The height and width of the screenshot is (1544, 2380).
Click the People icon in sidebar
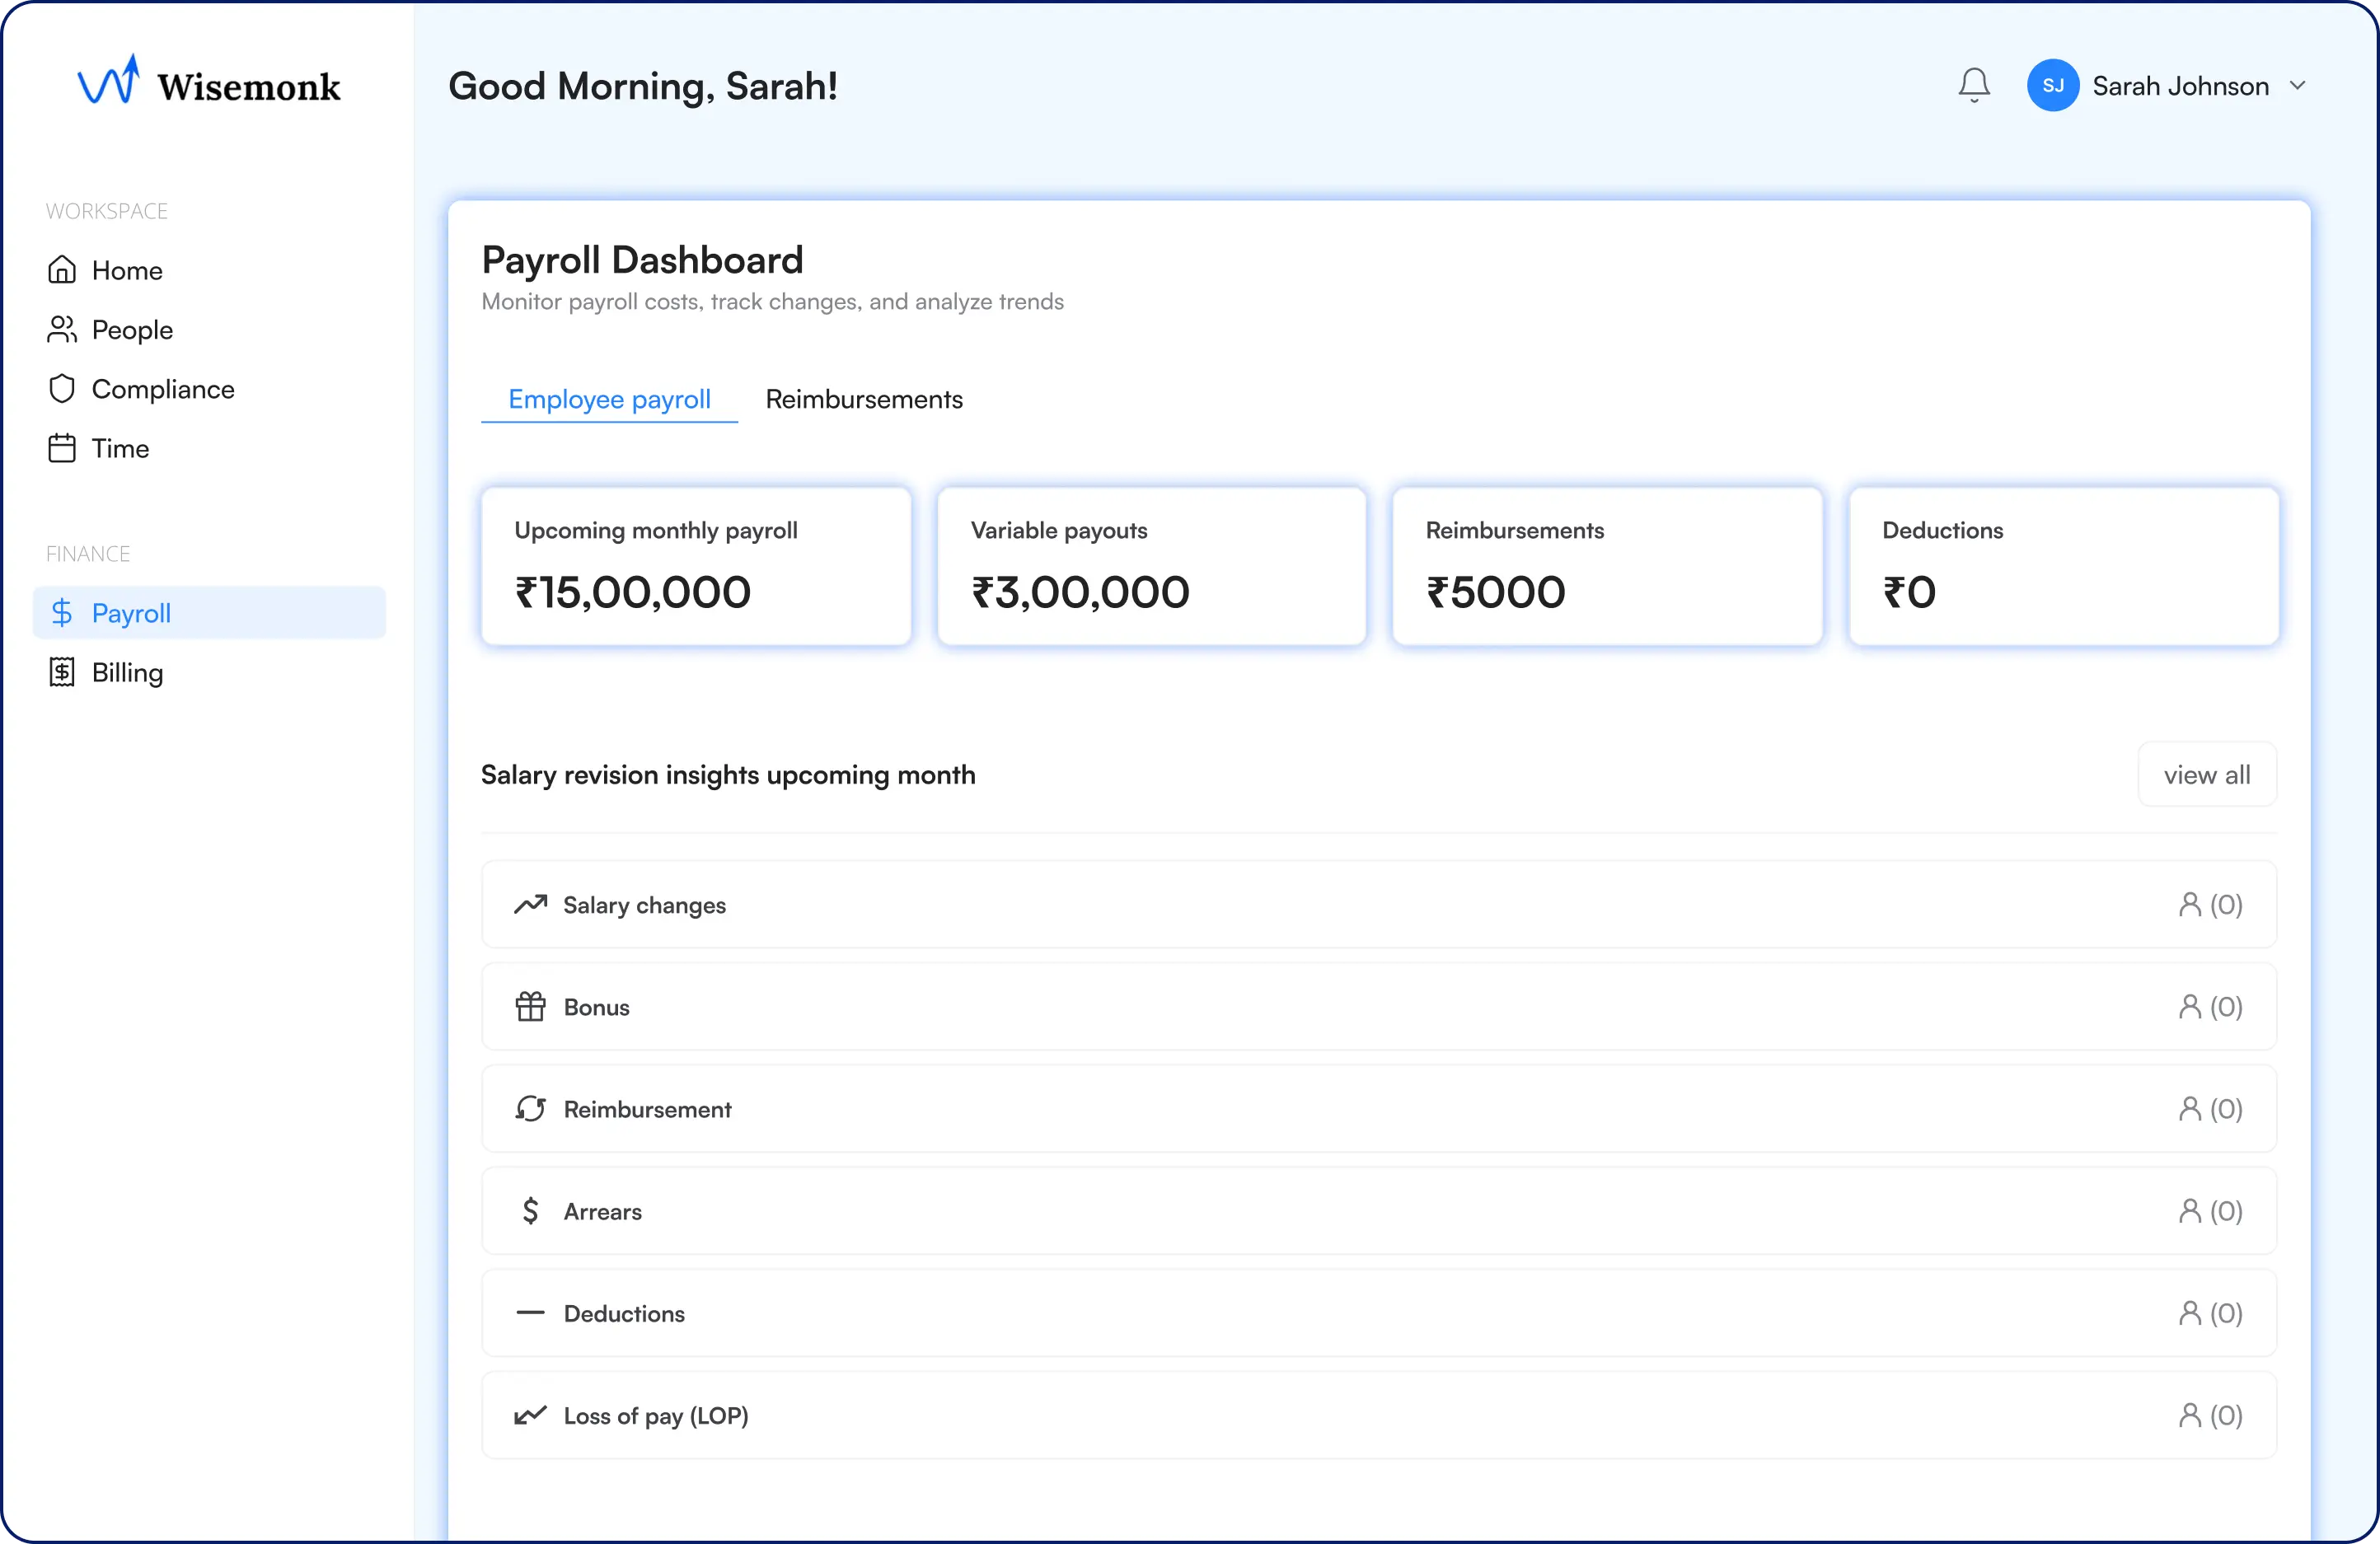click(62, 330)
